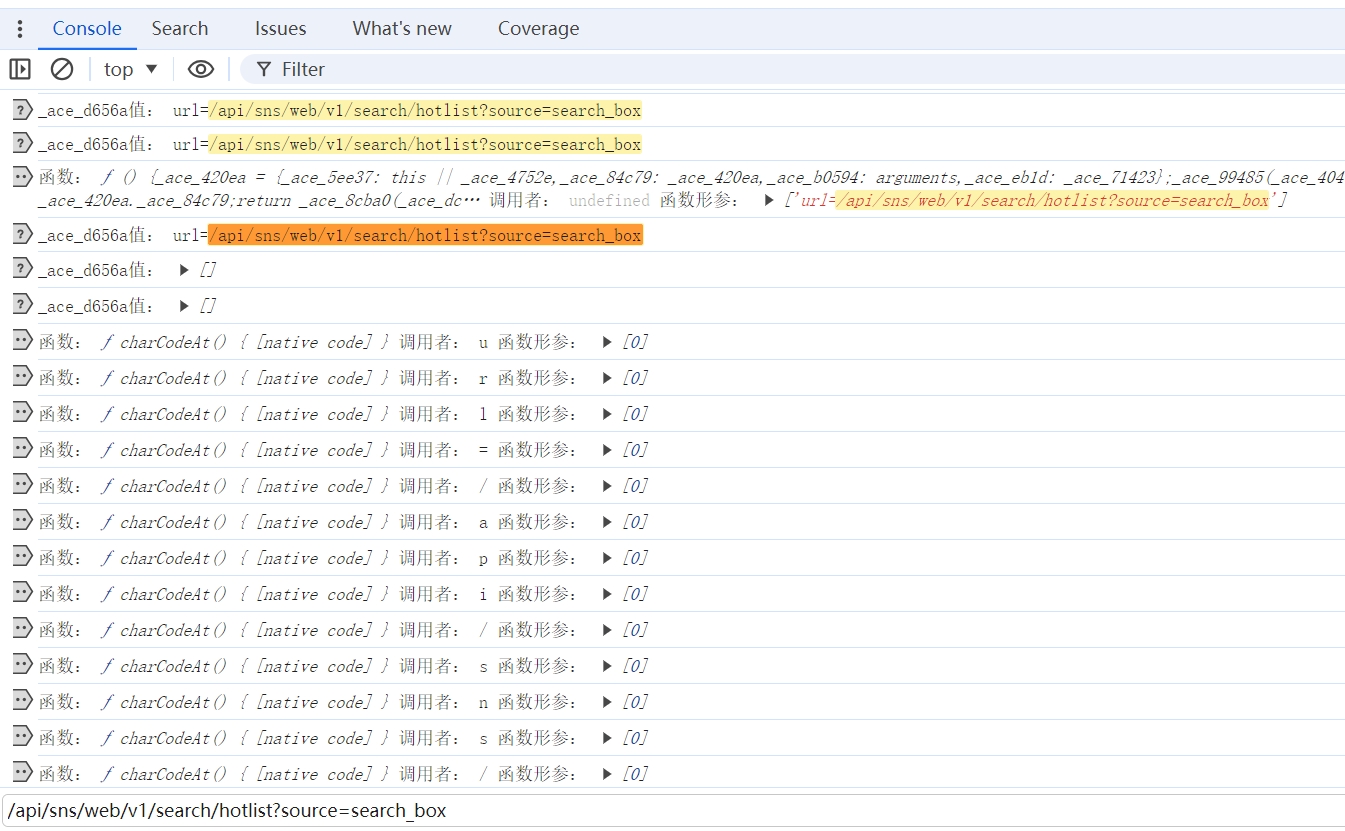Expand the first empty array [] entry

tap(183, 270)
